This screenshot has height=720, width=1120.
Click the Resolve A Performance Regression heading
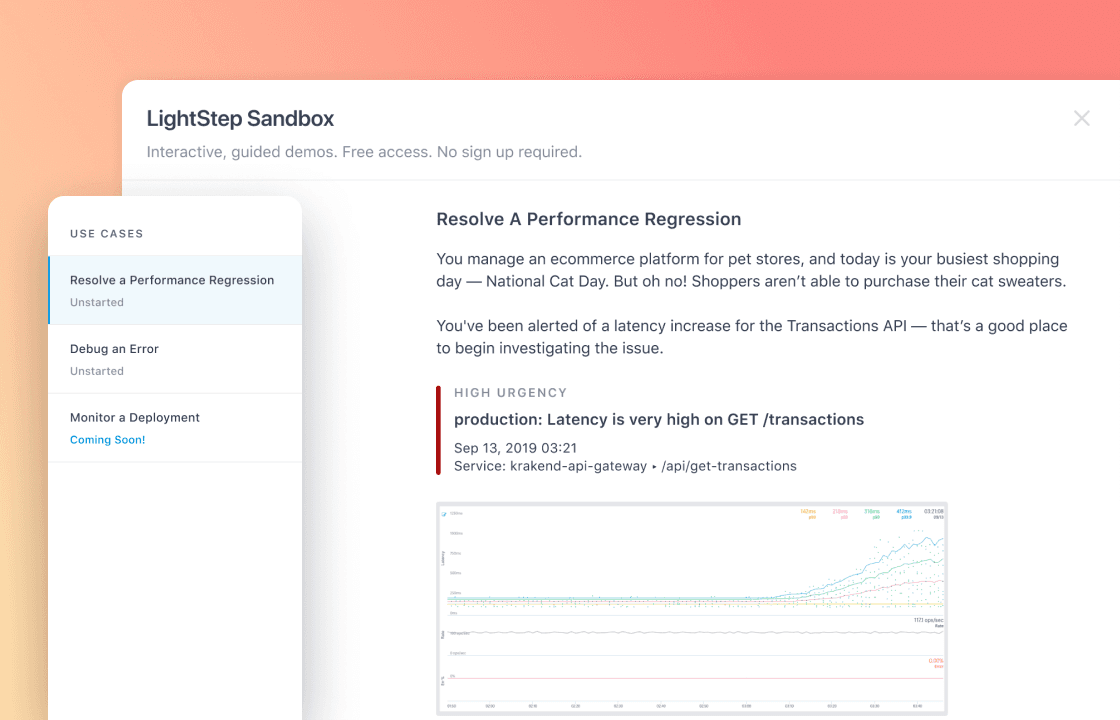[589, 219]
